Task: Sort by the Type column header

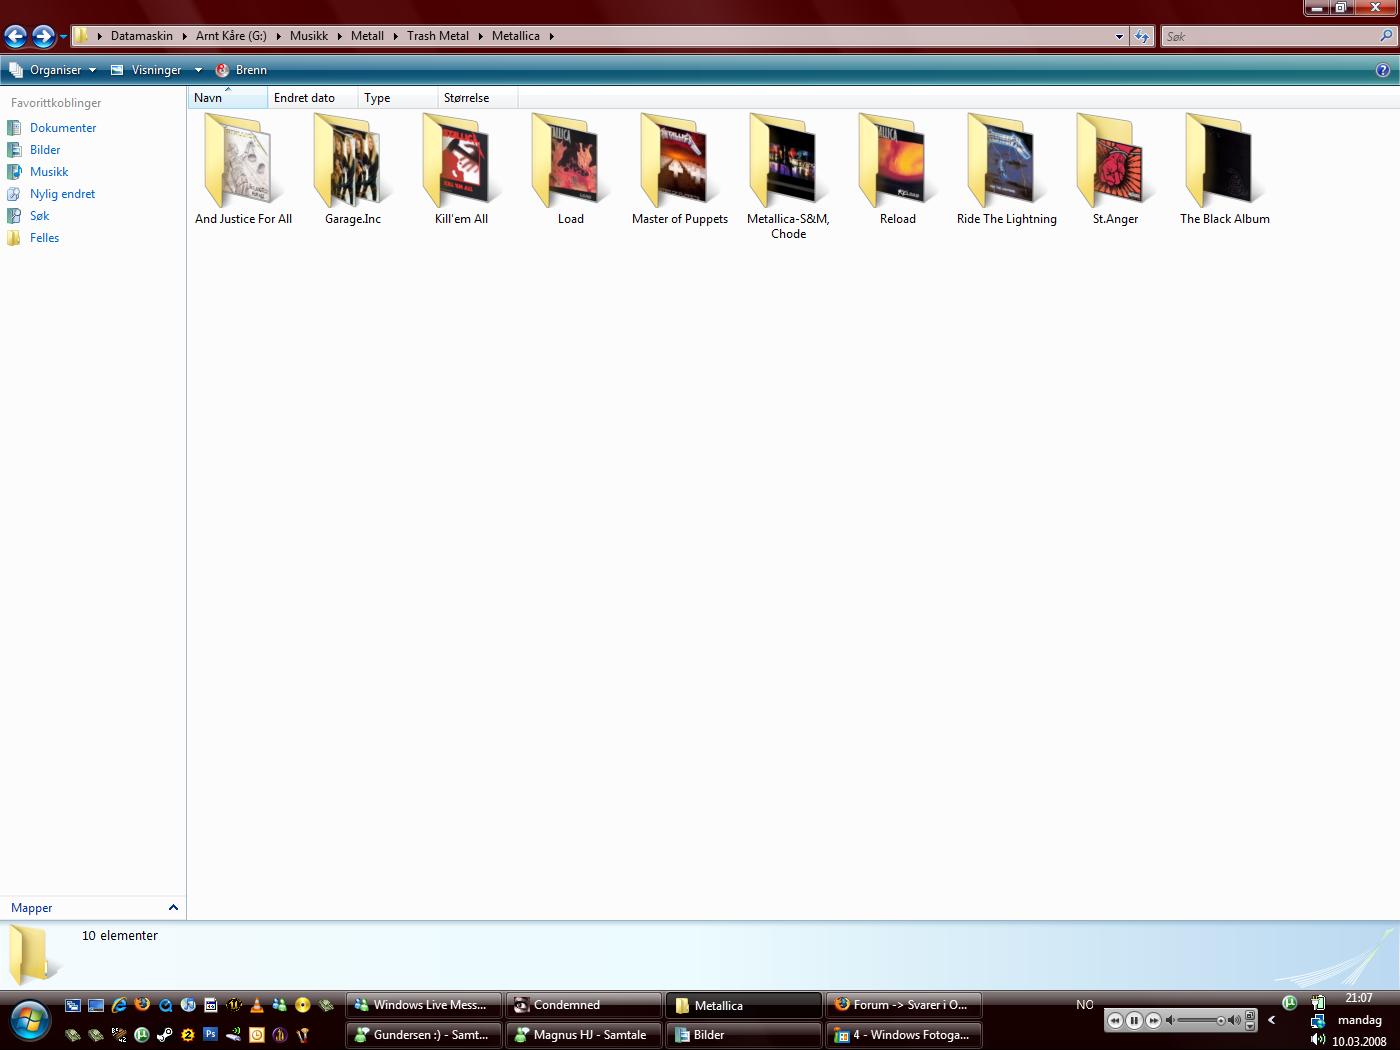Action: 397,98
